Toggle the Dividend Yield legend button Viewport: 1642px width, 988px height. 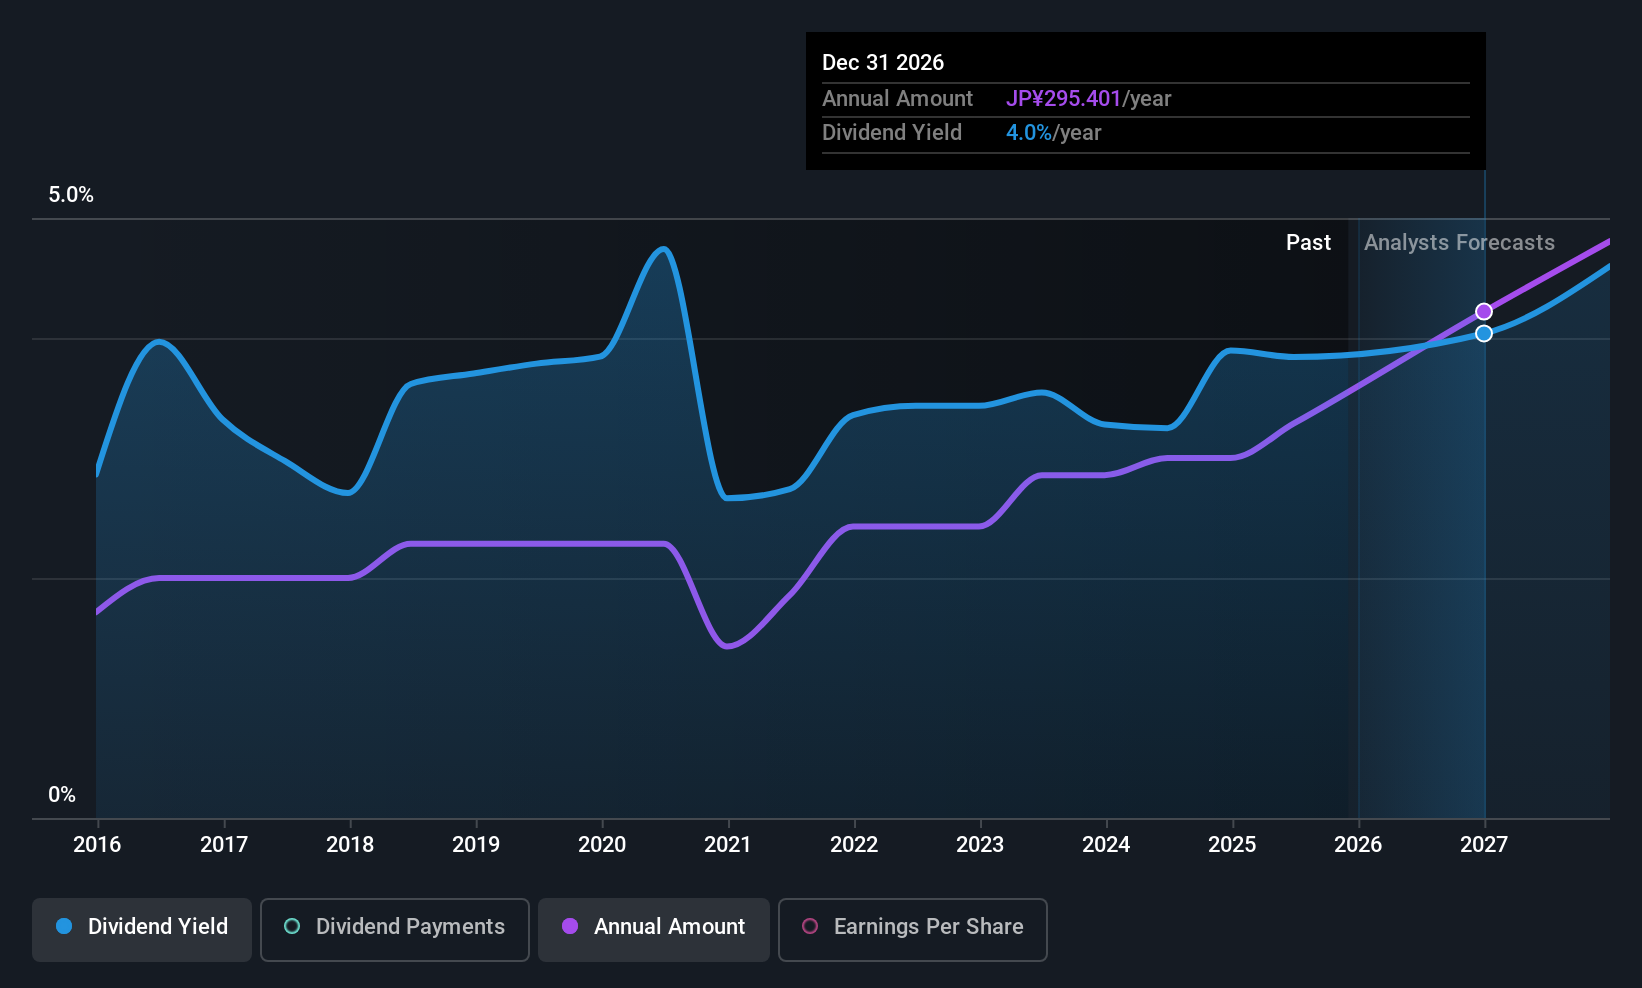point(142,929)
